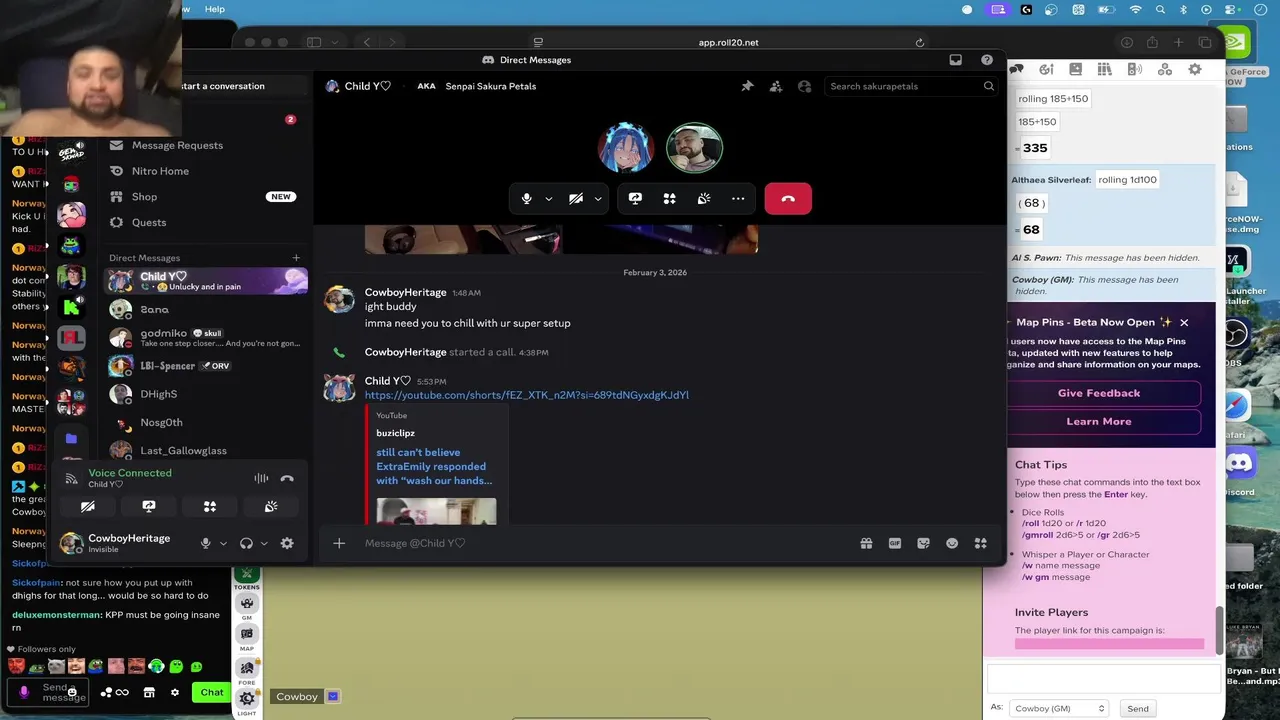Open Spotlight search in menu bar
Image resolution: width=1280 pixels, height=720 pixels.
point(1160,9)
